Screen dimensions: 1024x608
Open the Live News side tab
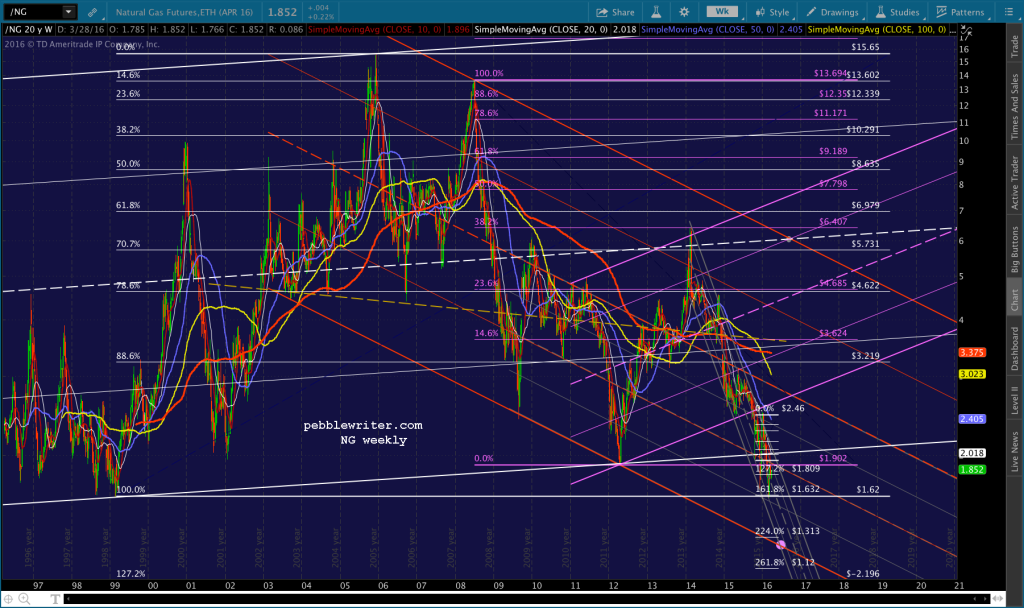[x=1014, y=451]
